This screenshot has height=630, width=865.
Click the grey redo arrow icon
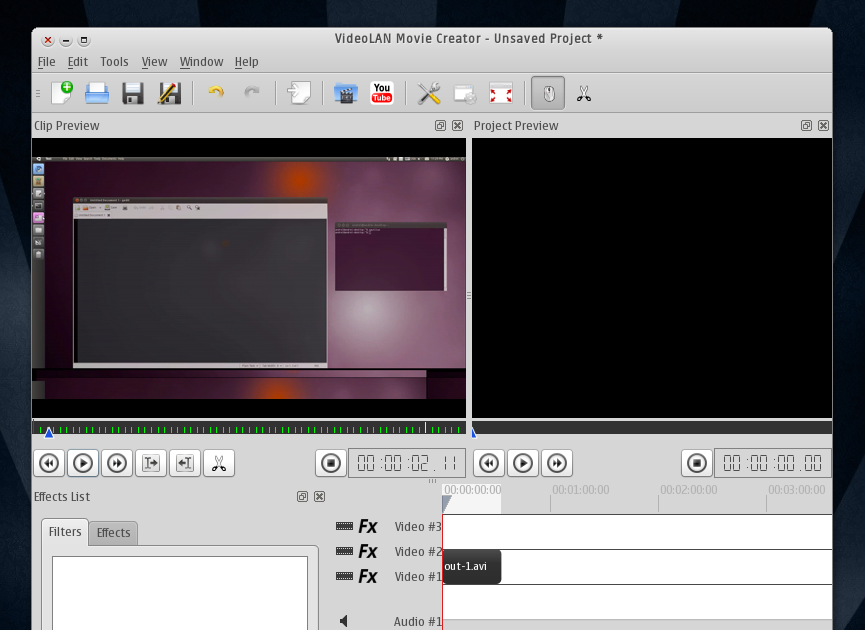[252, 92]
